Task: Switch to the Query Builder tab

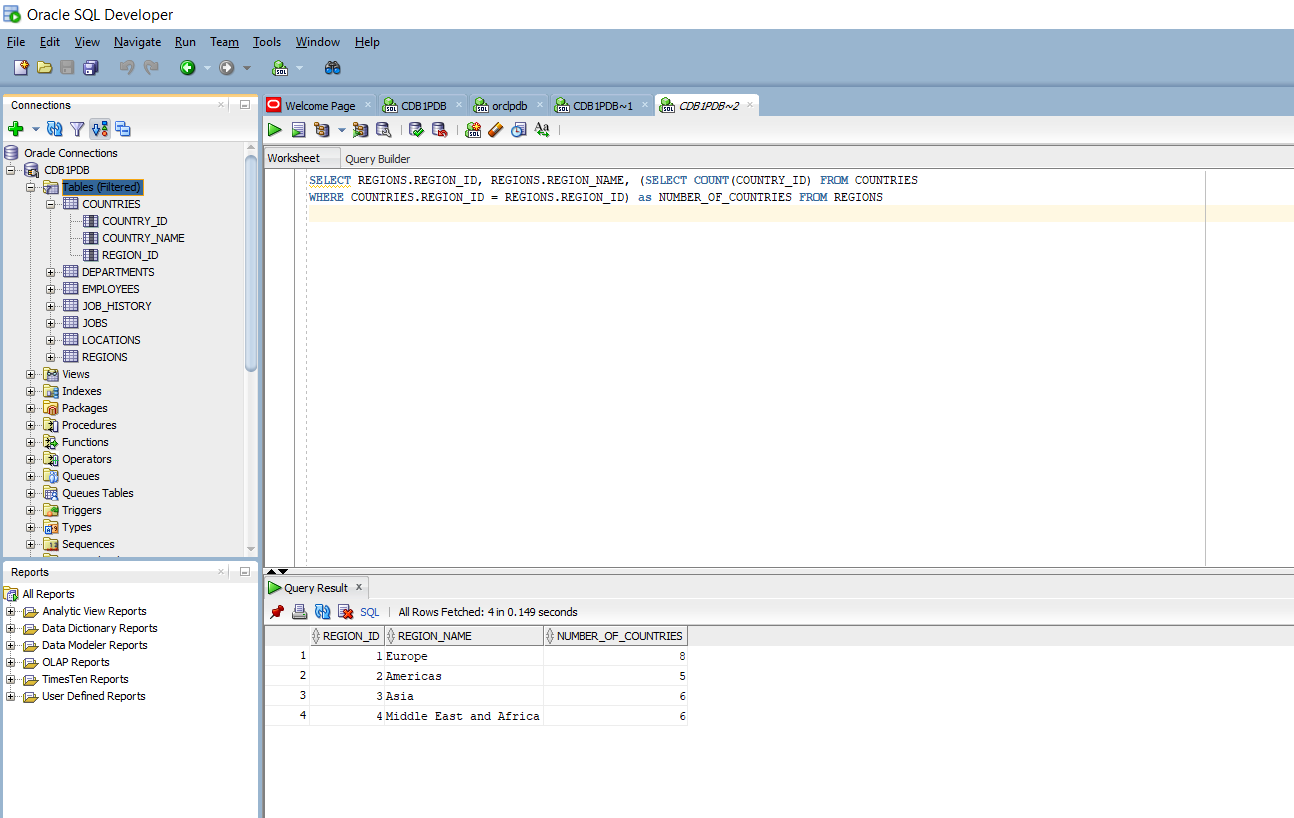Action: tap(377, 159)
